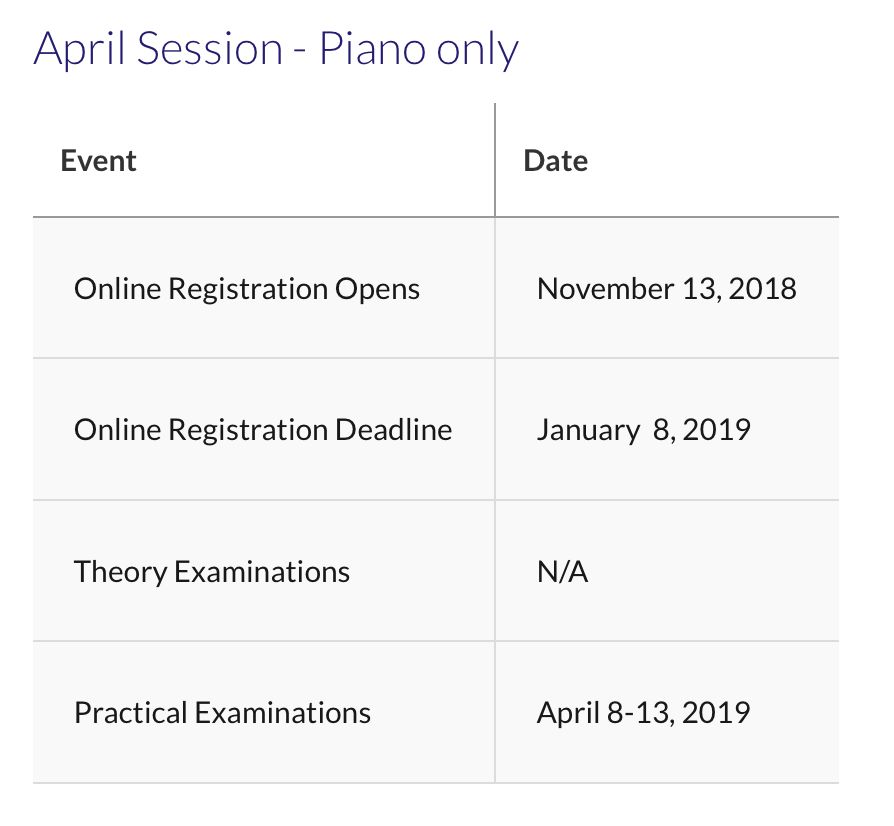Image resolution: width=894 pixels, height=826 pixels.
Task: Click the word November in the date column
Action: click(606, 288)
